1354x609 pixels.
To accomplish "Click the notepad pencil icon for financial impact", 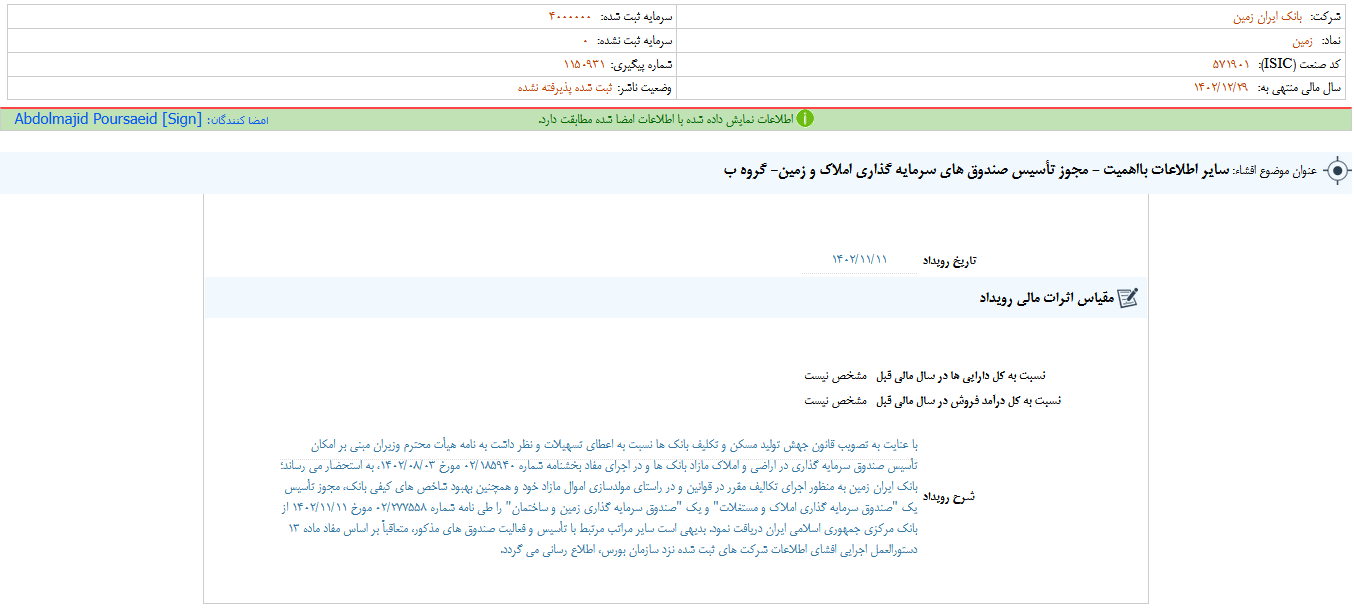I will coord(1127,298).
